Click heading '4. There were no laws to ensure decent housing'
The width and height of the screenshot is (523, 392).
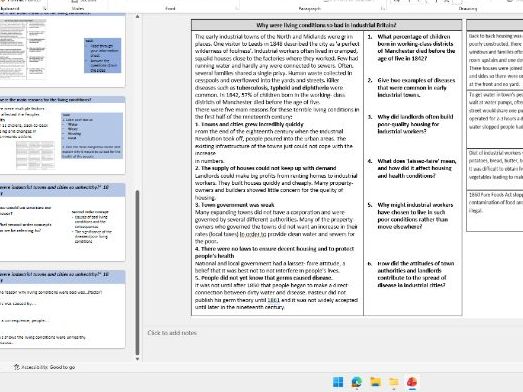click(x=275, y=252)
